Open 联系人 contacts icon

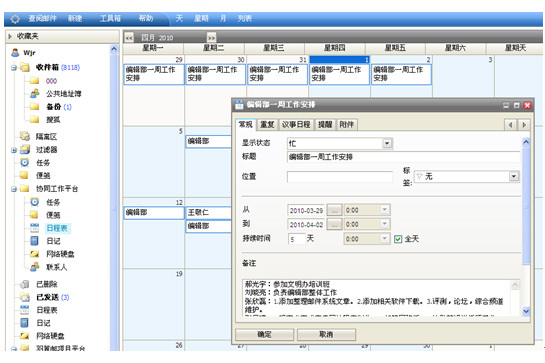[34, 267]
